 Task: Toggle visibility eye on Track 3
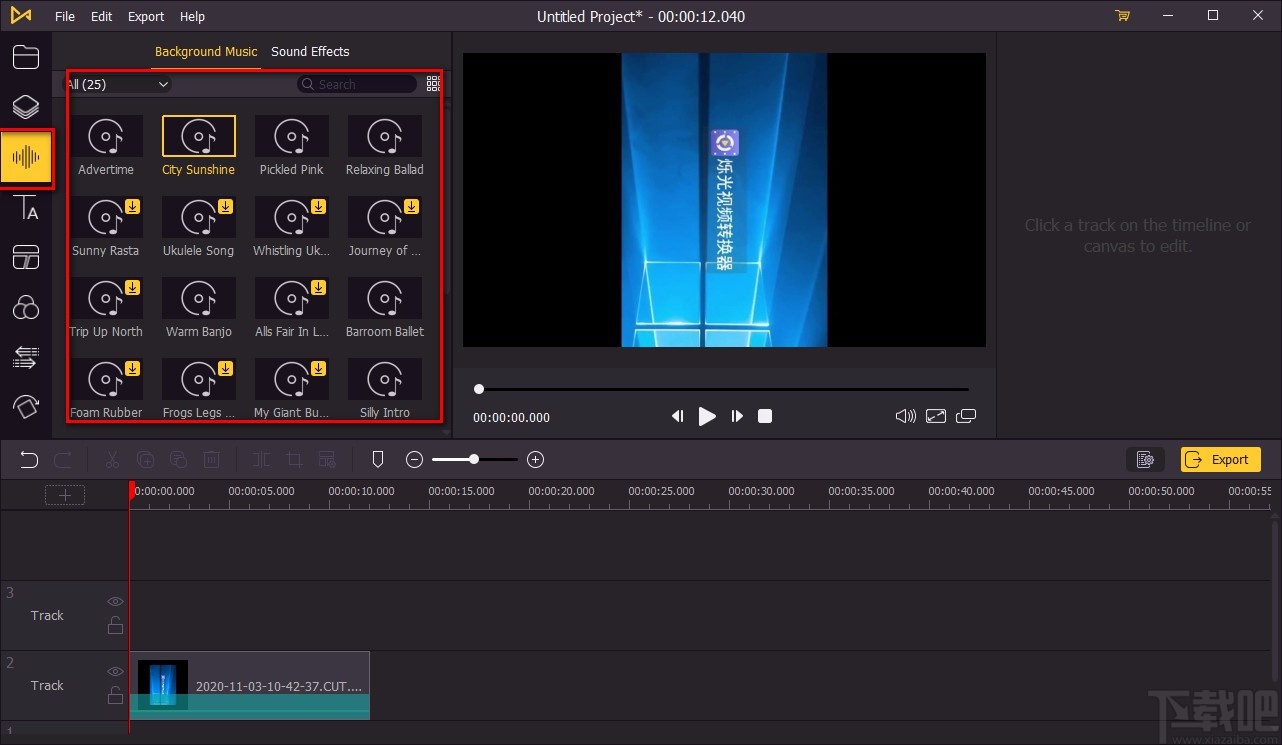pyautogui.click(x=115, y=602)
